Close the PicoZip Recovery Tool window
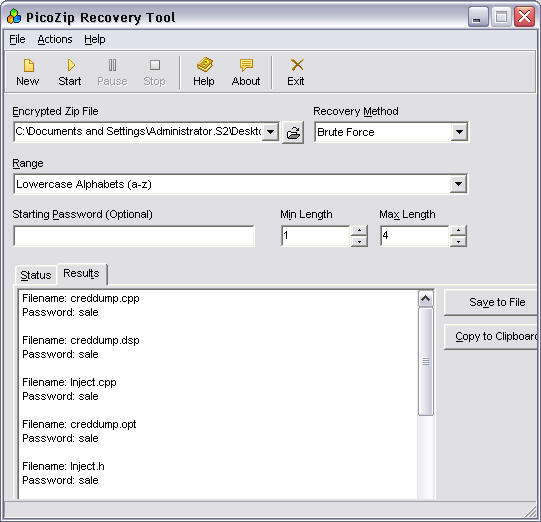The image size is (541, 522). (x=524, y=17)
